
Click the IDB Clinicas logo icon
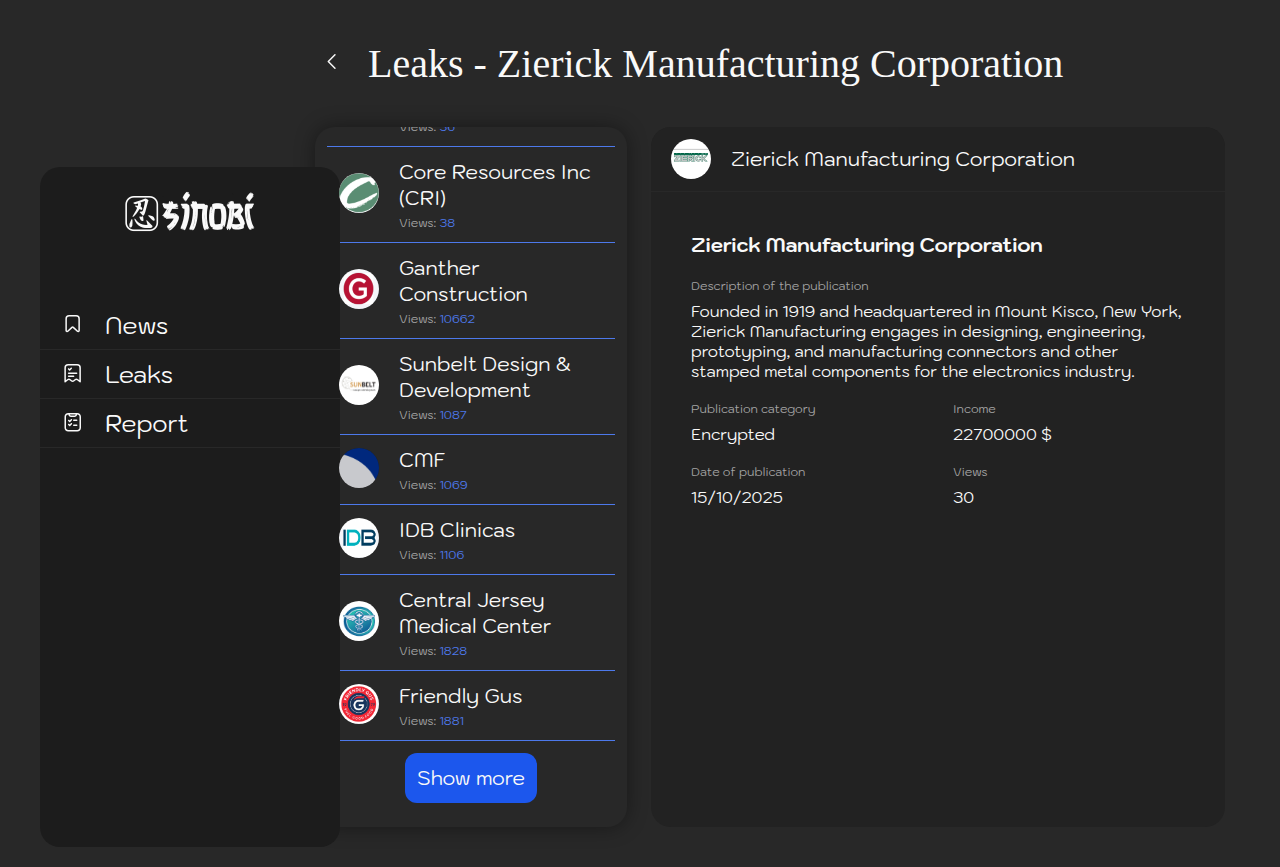[x=359, y=538]
